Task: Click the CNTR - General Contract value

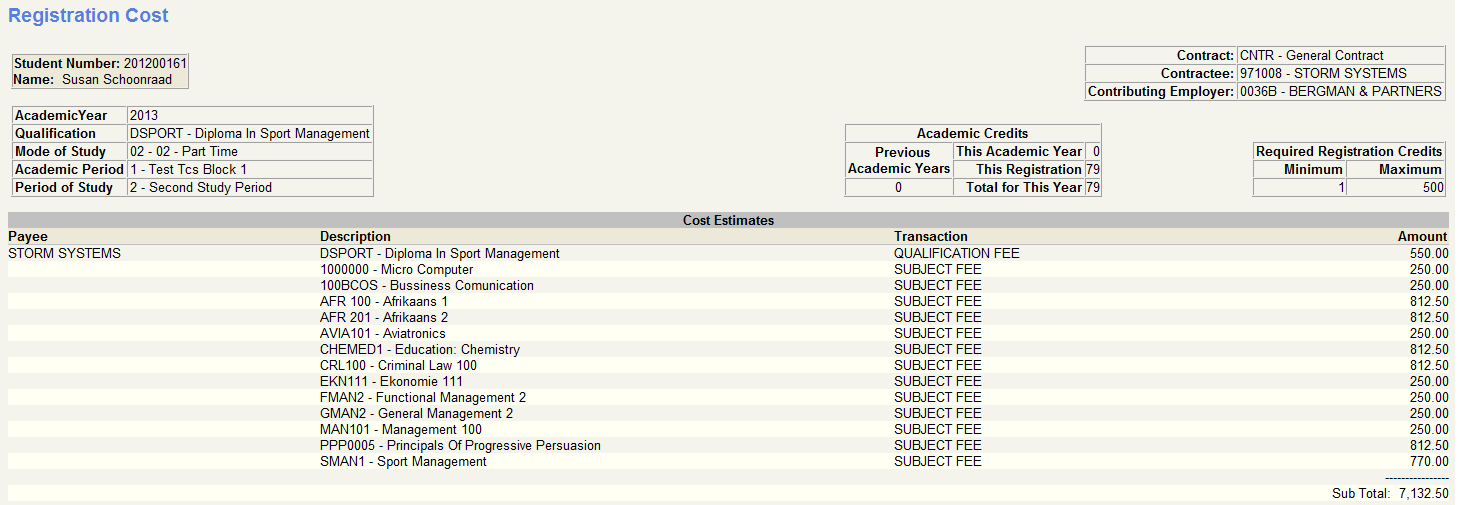Action: (x=1311, y=56)
